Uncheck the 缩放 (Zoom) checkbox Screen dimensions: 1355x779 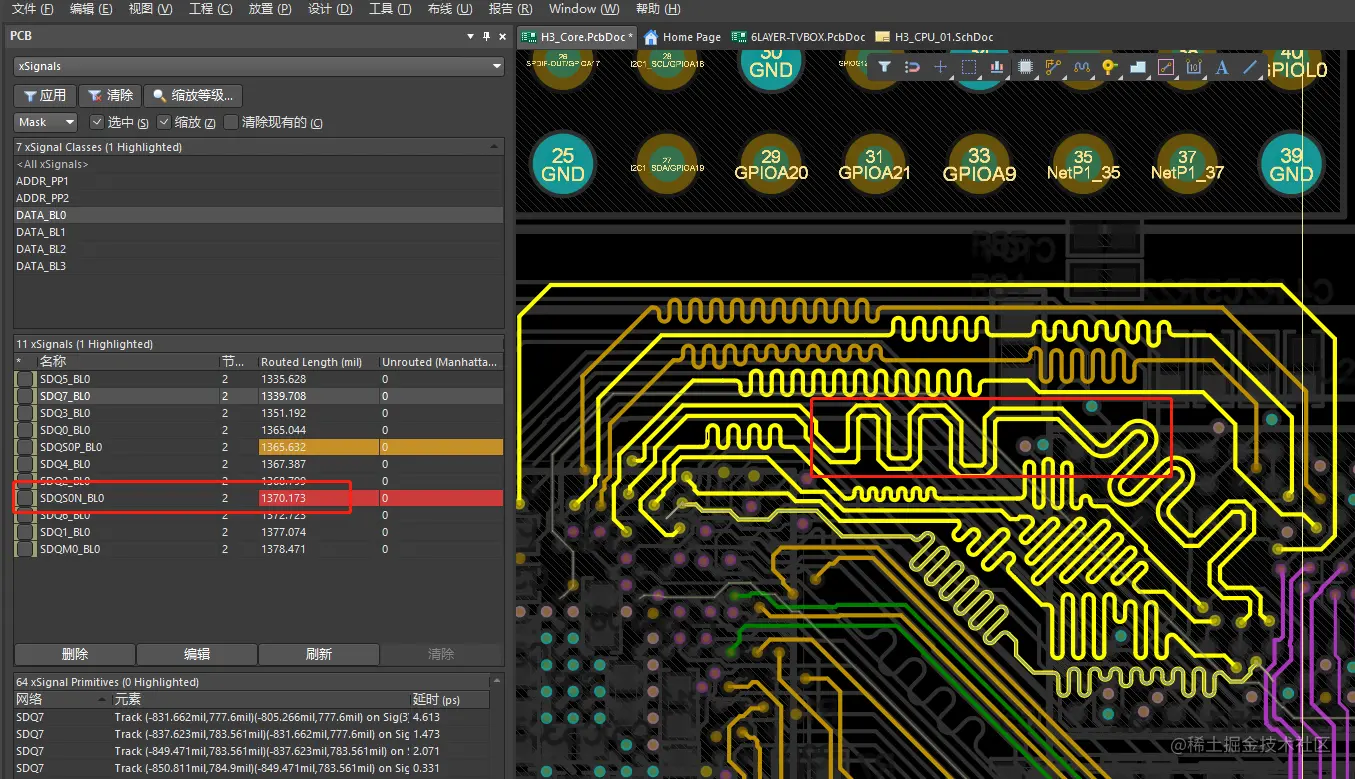point(165,122)
